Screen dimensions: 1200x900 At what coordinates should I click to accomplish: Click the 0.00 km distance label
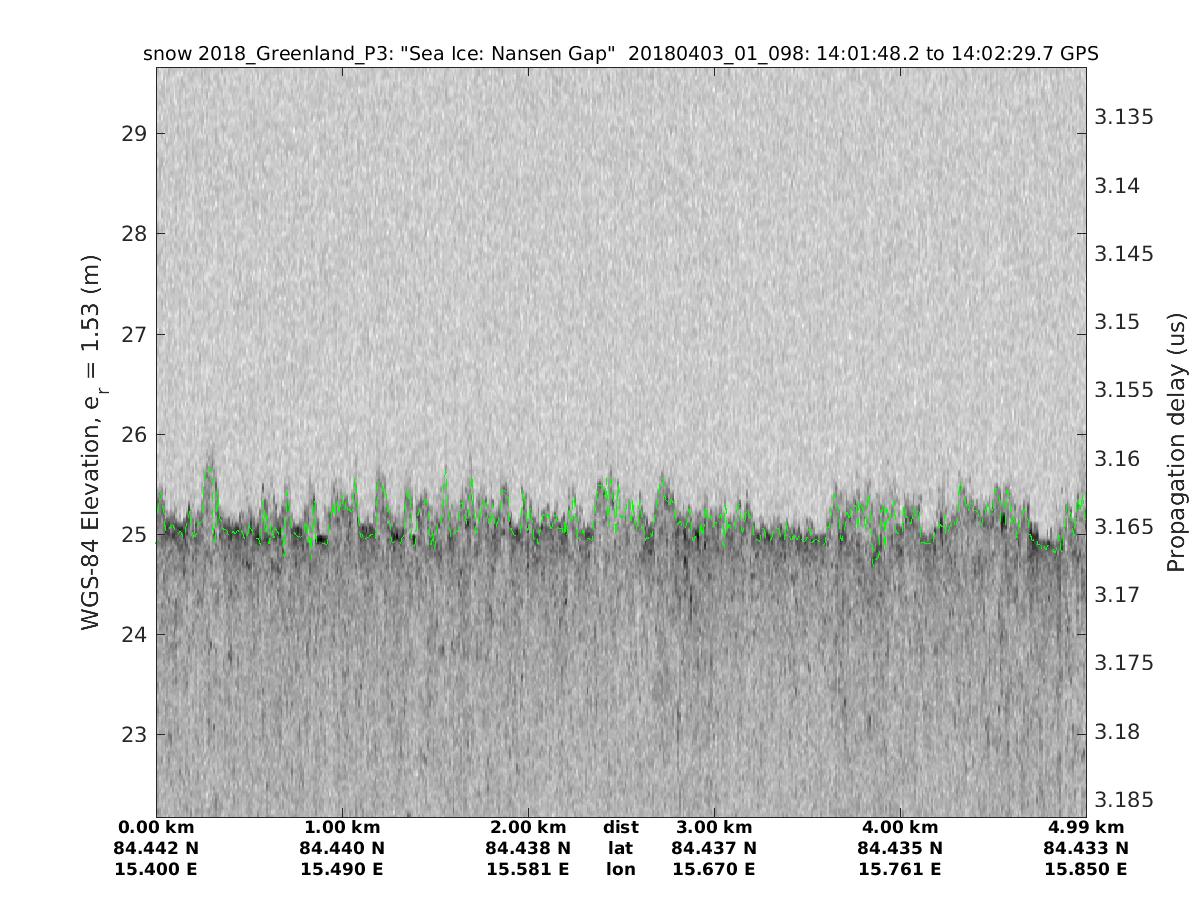point(156,828)
